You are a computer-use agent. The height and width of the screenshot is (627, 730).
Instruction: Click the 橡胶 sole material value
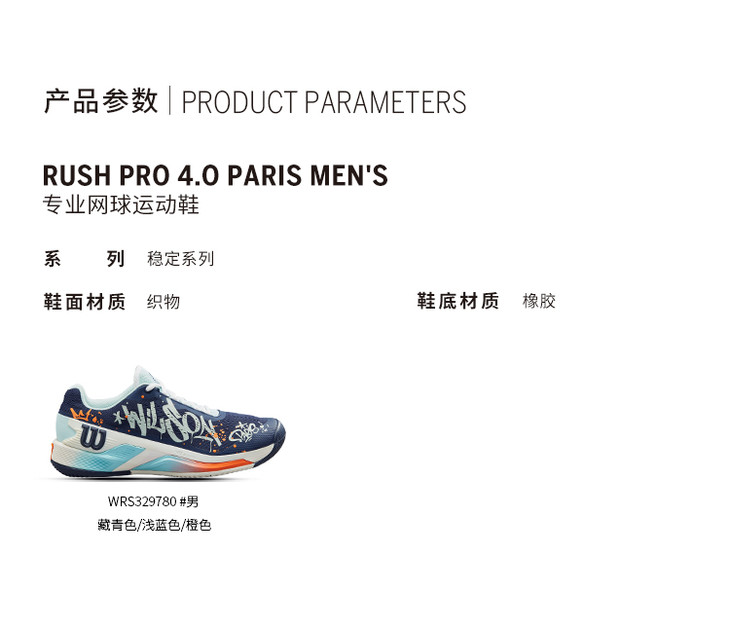click(539, 301)
